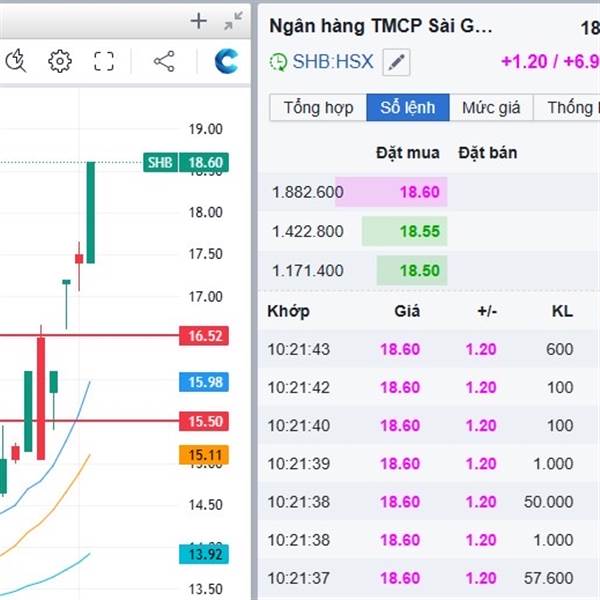
Task: Click bid volume 1.422.800
Action: 308,231
